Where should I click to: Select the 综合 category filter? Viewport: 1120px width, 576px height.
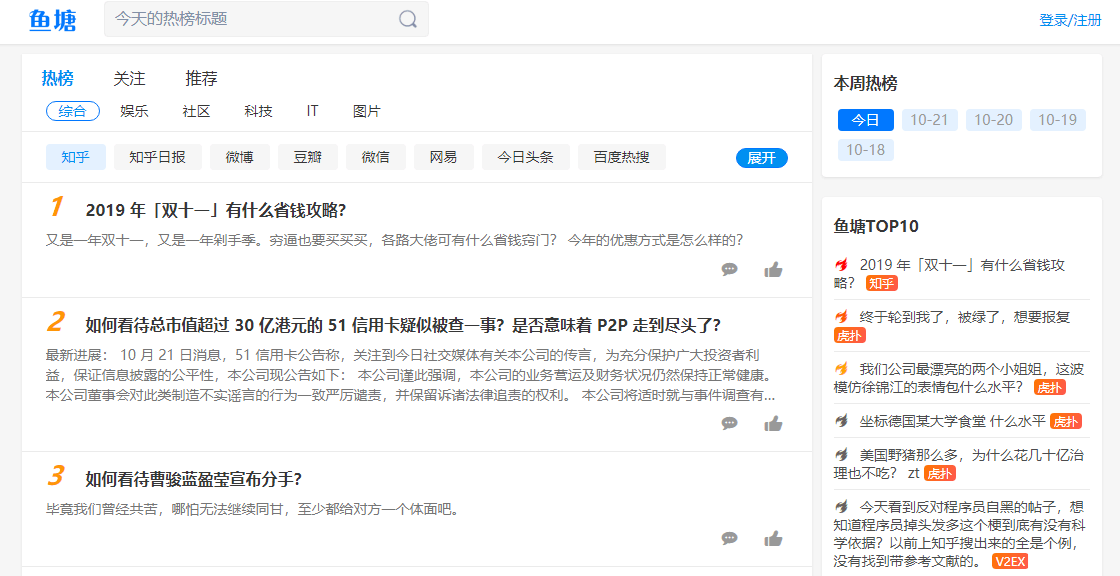point(72,111)
